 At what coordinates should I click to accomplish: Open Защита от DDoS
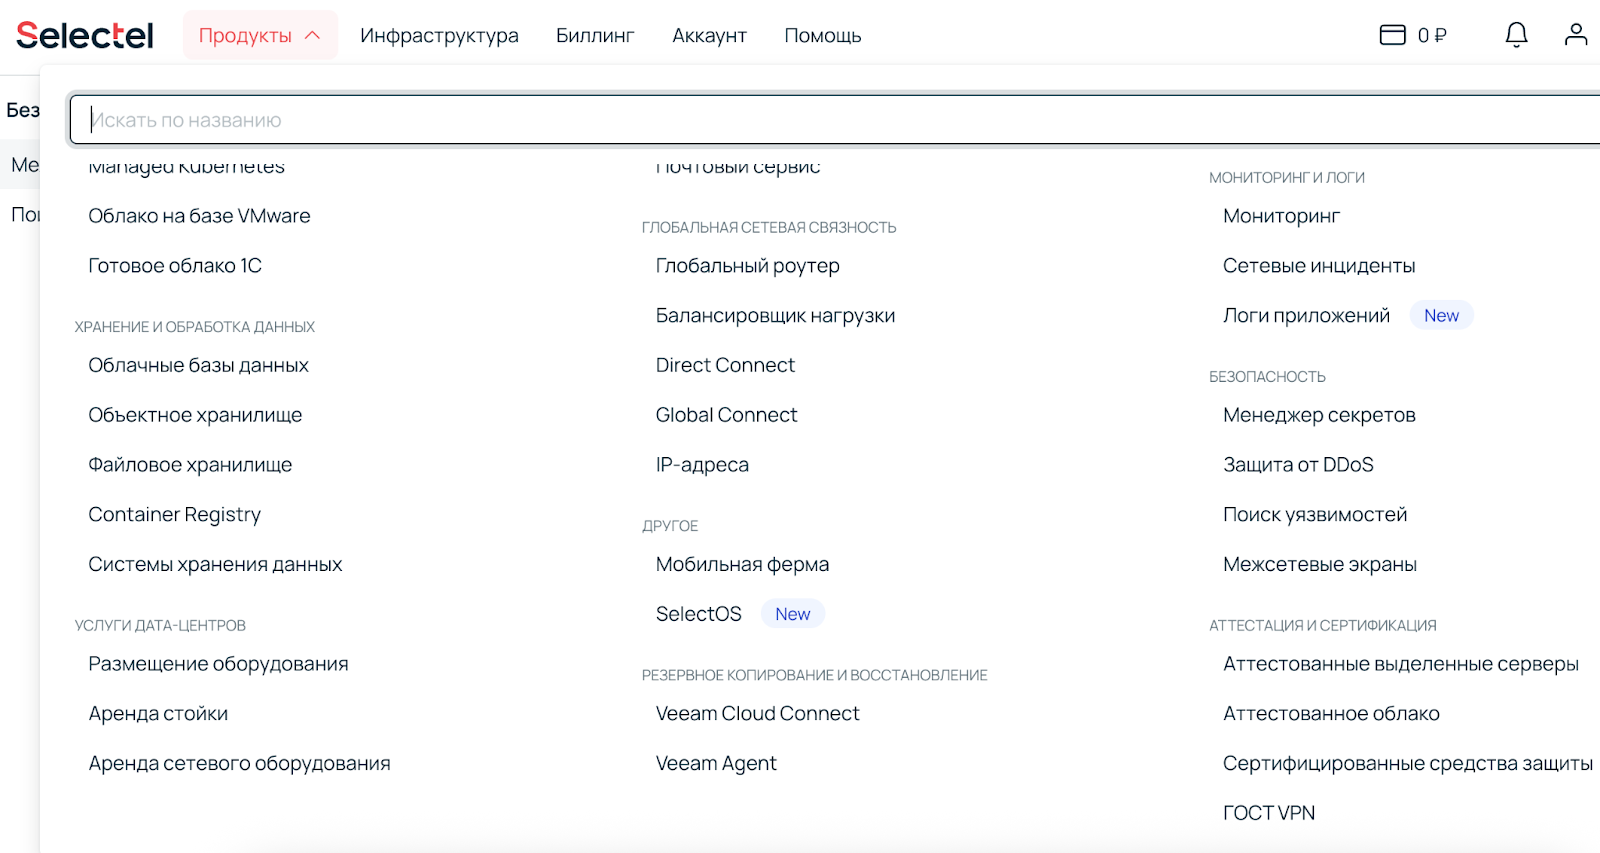point(1298,465)
